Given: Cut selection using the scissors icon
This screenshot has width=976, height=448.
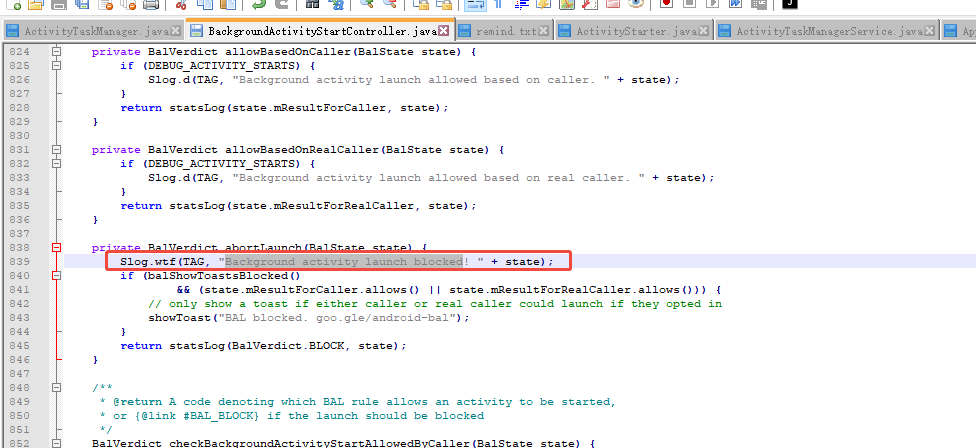Looking at the screenshot, I should (181, 4).
